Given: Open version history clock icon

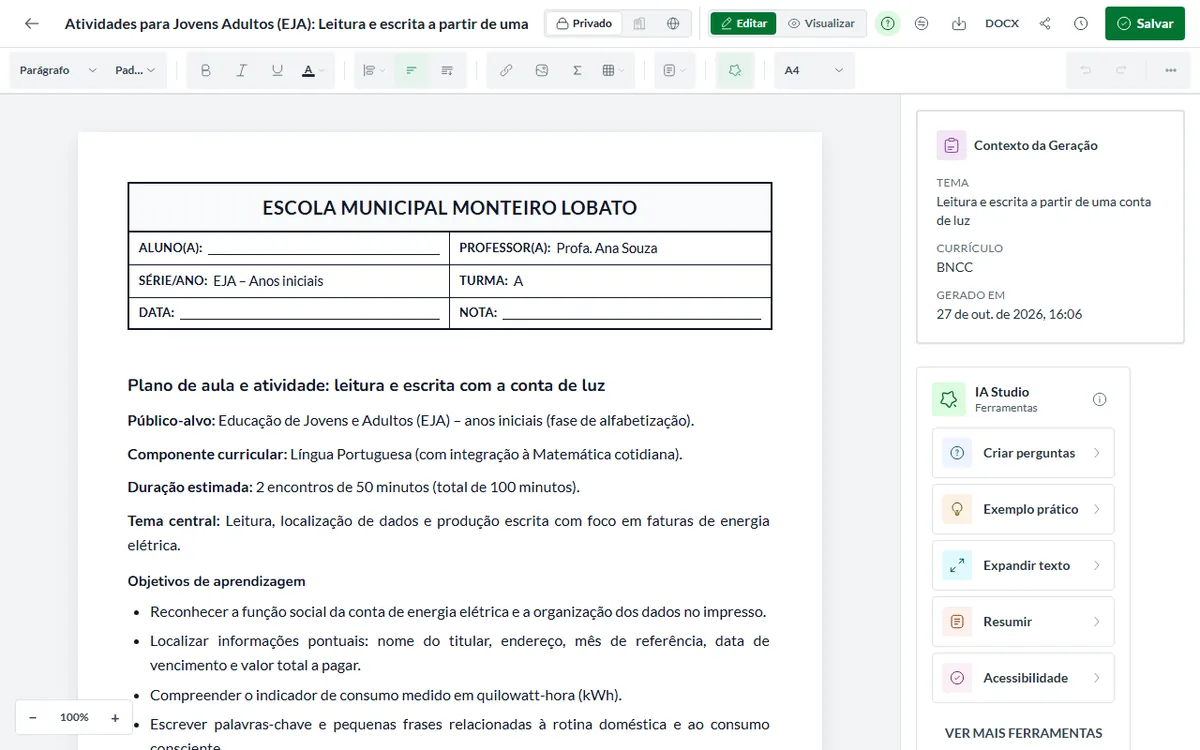Looking at the screenshot, I should point(1080,23).
